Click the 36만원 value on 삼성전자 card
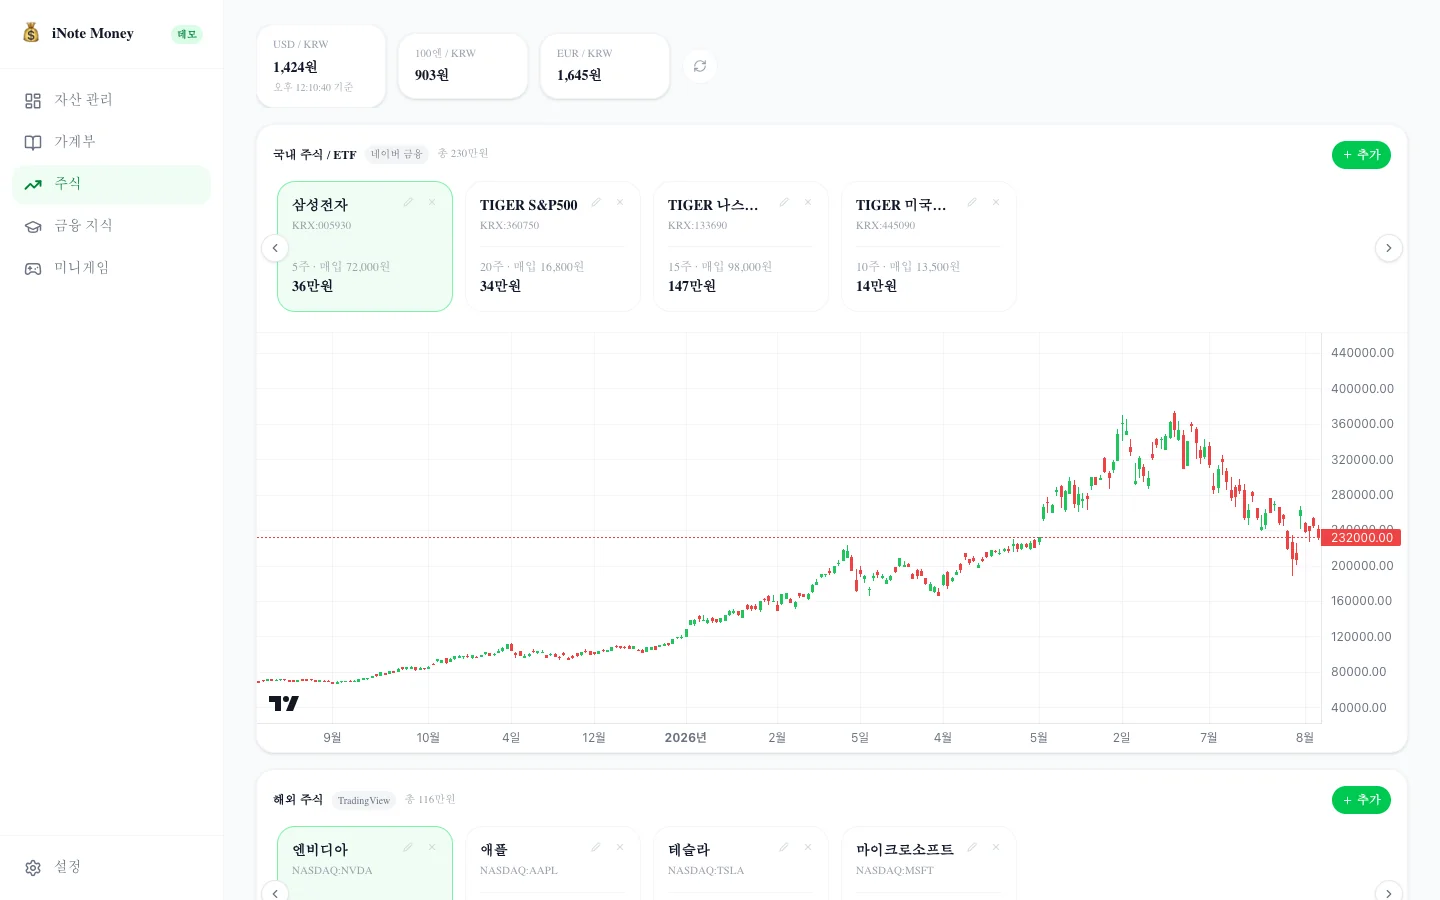The width and height of the screenshot is (1440, 900). coord(313,286)
